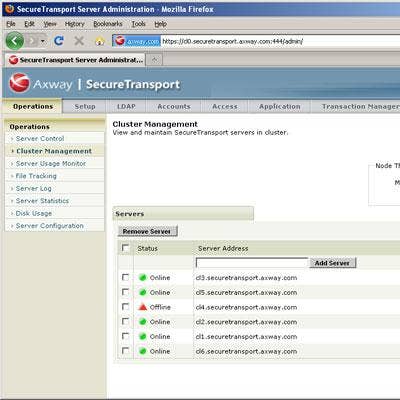Image resolution: width=400 pixels, height=400 pixels.
Task: Open the Edit menu
Action: tap(29, 24)
